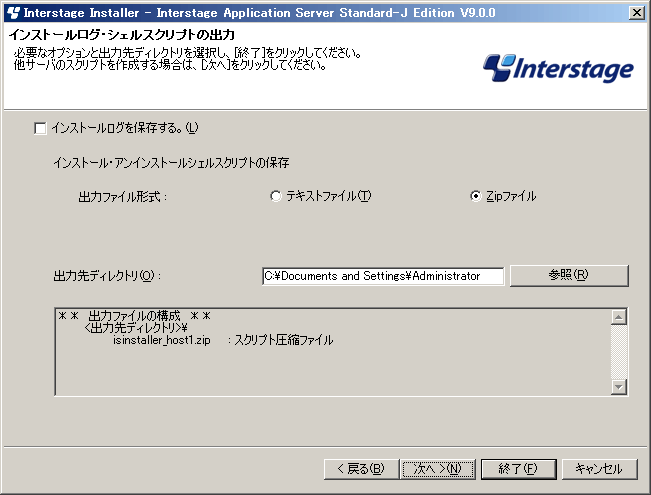Click the 出力ファイルの構成 heading text

135,316
